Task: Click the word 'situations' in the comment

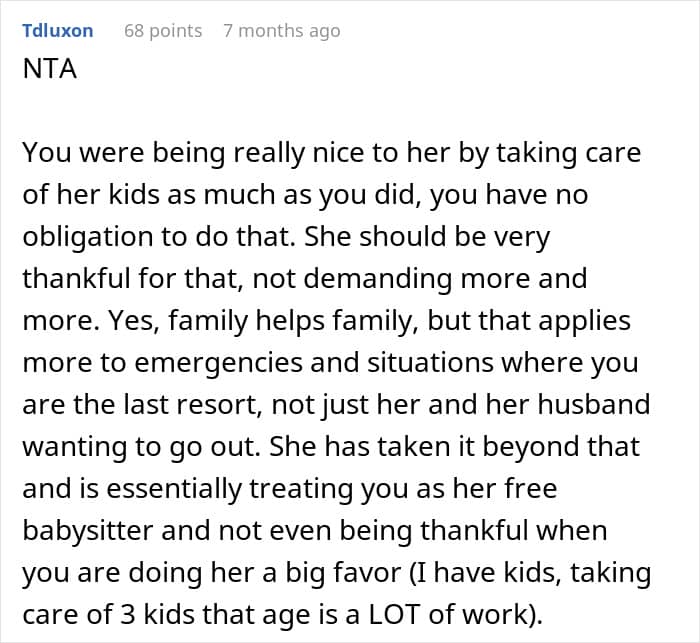Action: point(430,363)
